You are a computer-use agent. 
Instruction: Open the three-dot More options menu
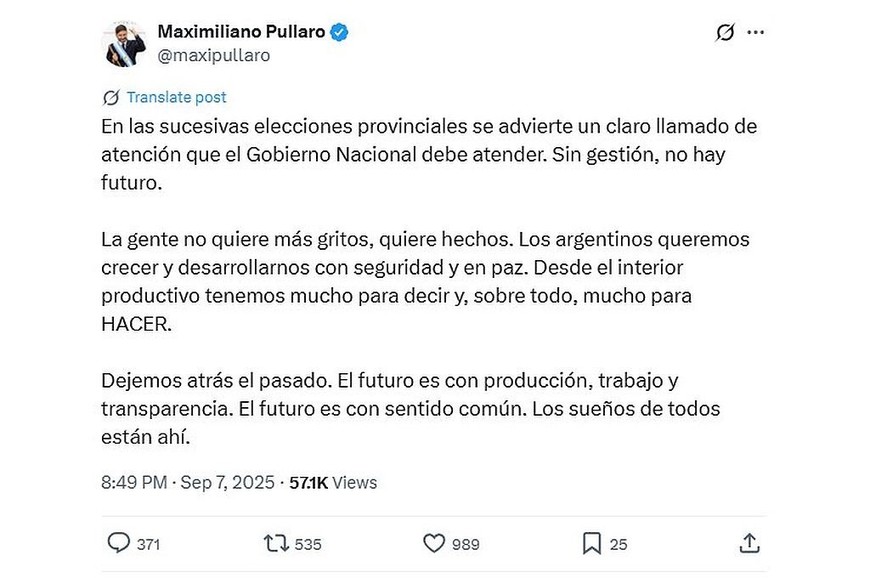[x=756, y=33]
